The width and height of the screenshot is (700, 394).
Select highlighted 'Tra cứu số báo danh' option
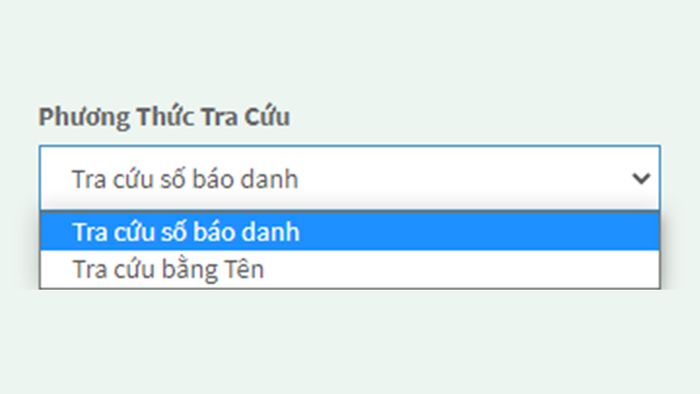click(350, 232)
